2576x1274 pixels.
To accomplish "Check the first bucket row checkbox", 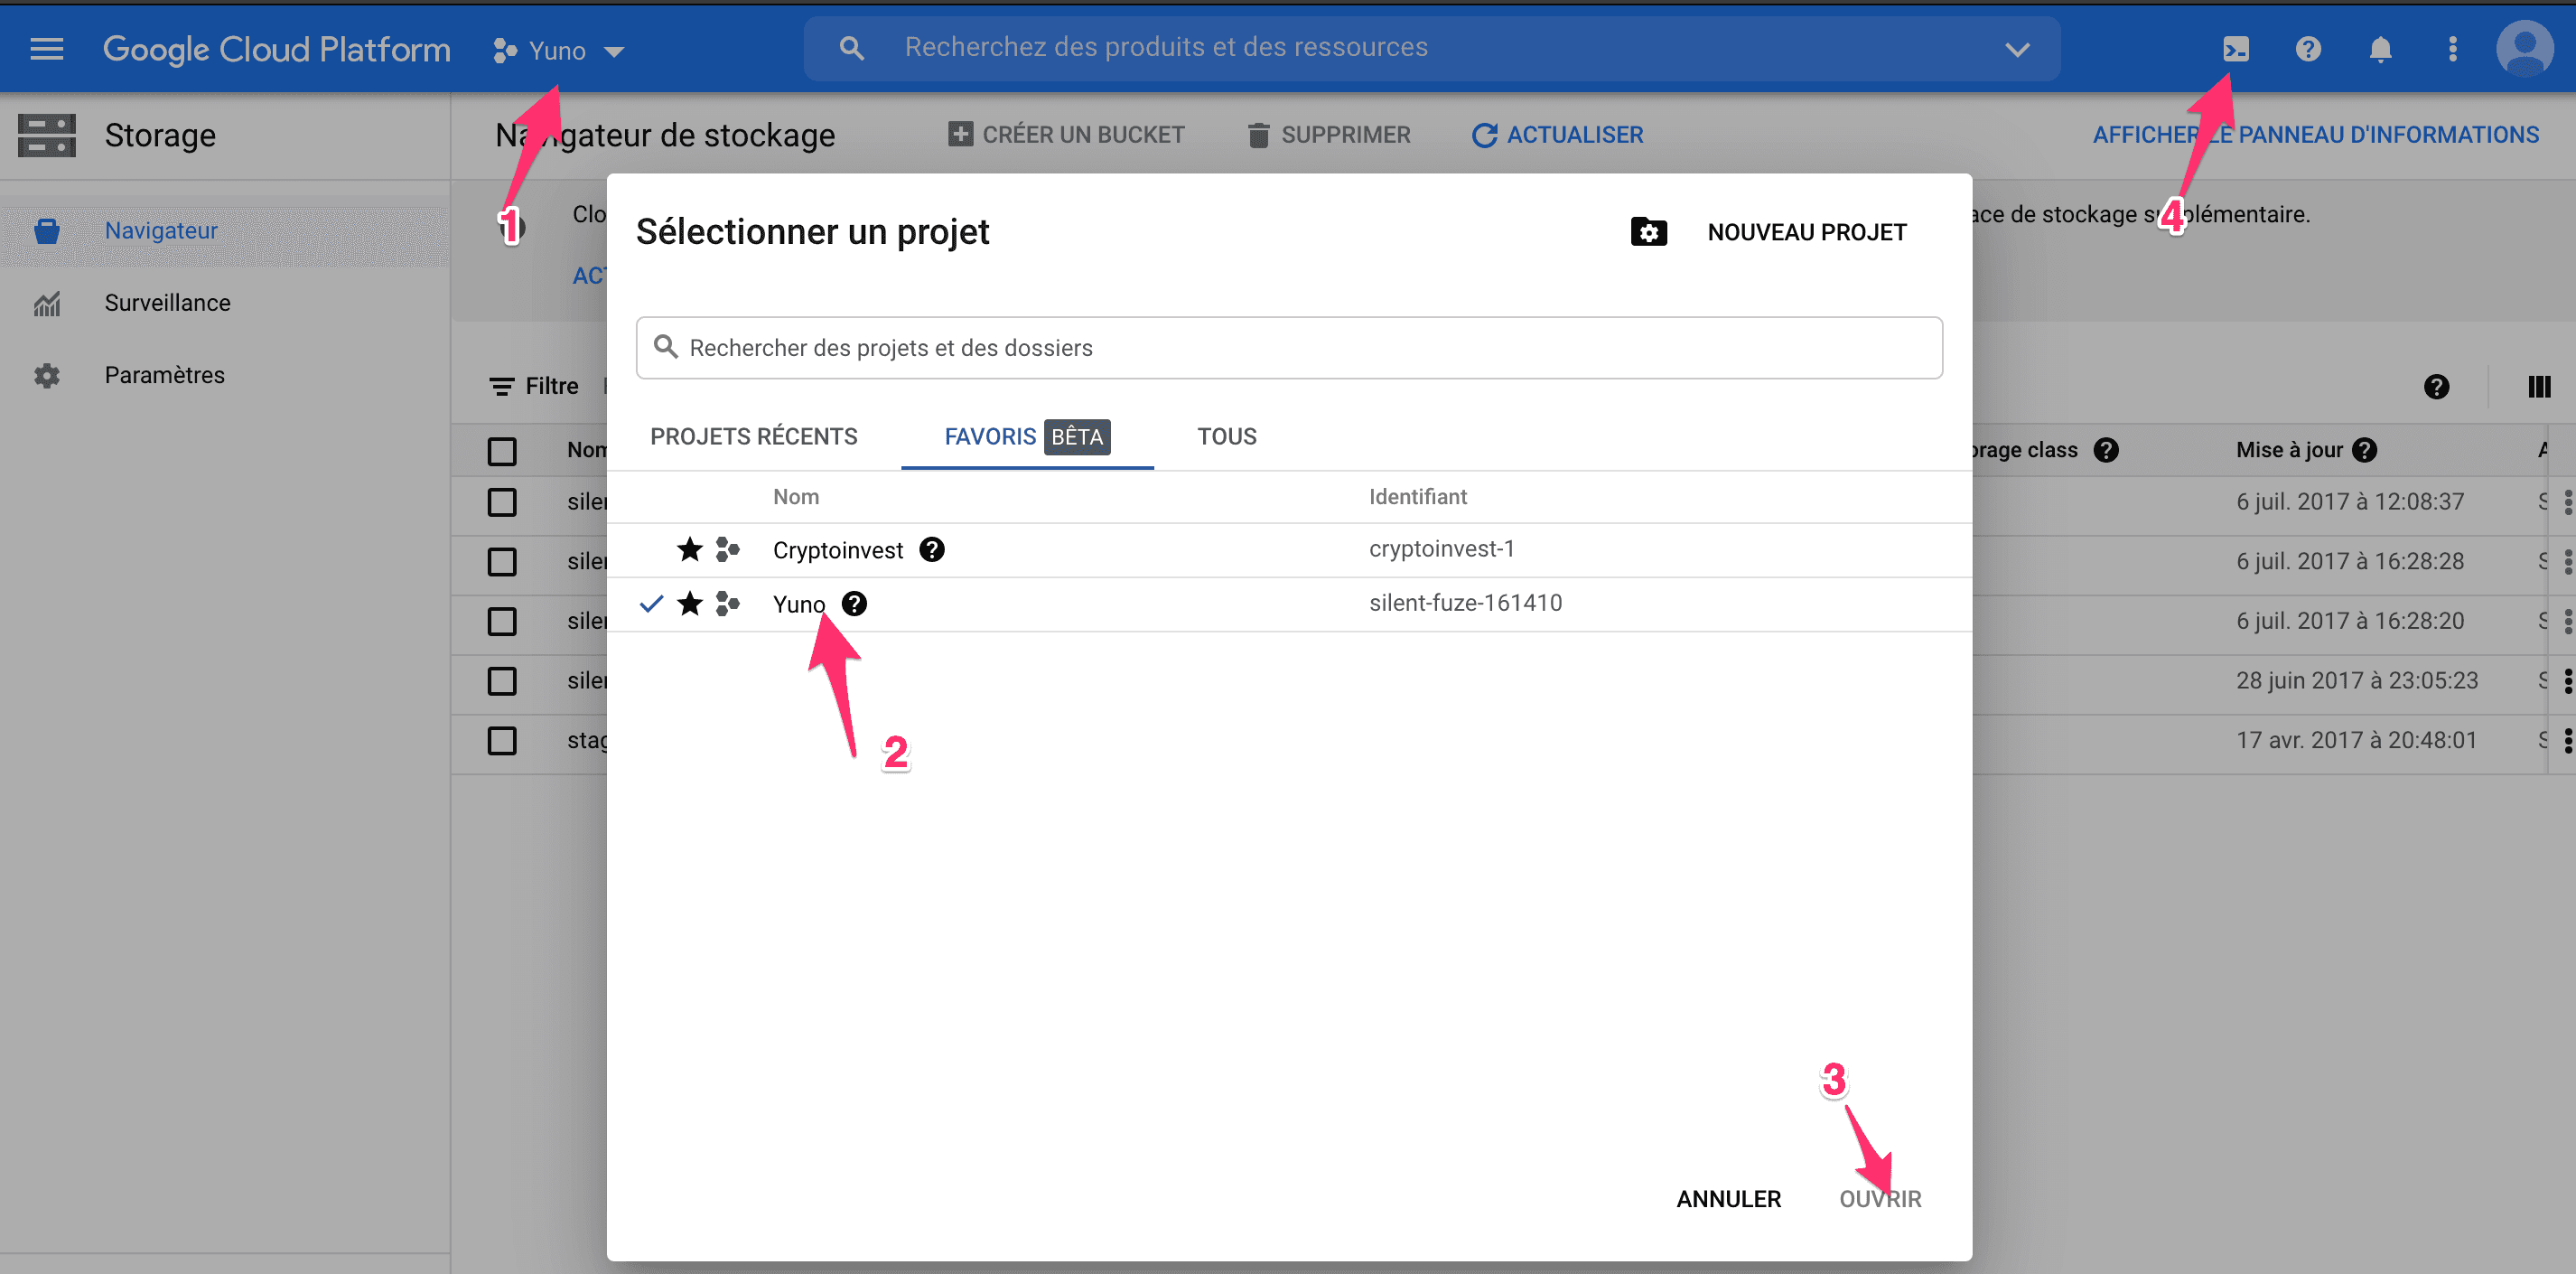I will pyautogui.click(x=503, y=503).
